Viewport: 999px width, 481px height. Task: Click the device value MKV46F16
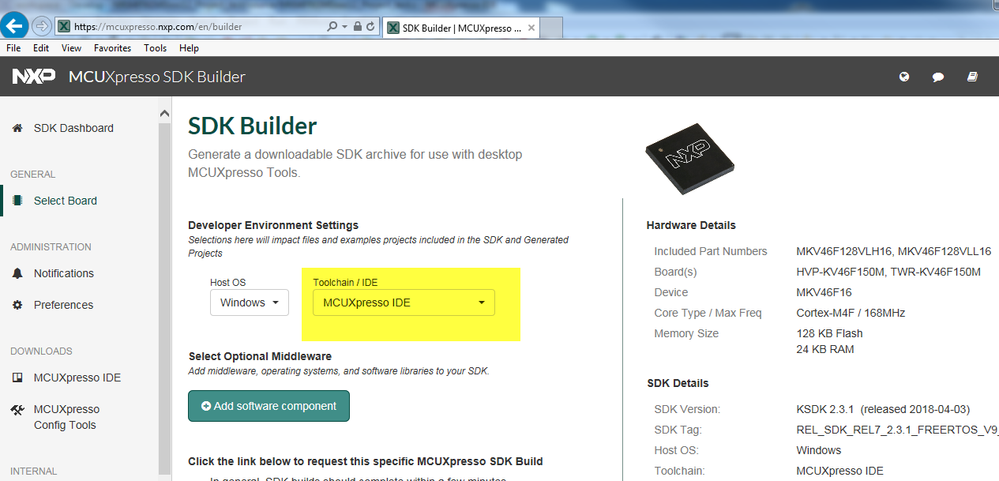click(x=824, y=292)
